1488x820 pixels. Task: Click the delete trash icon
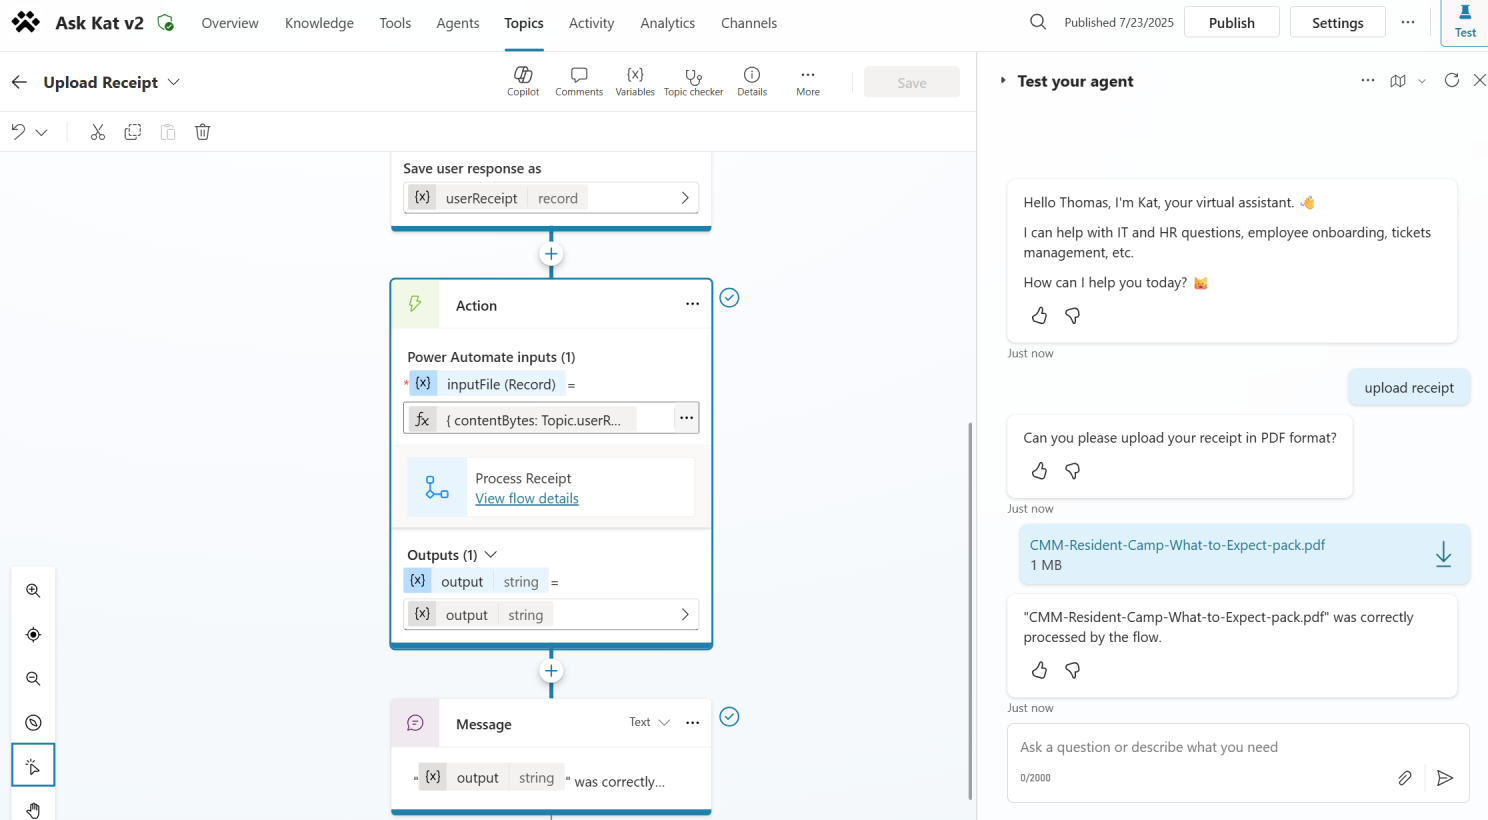[x=203, y=132]
